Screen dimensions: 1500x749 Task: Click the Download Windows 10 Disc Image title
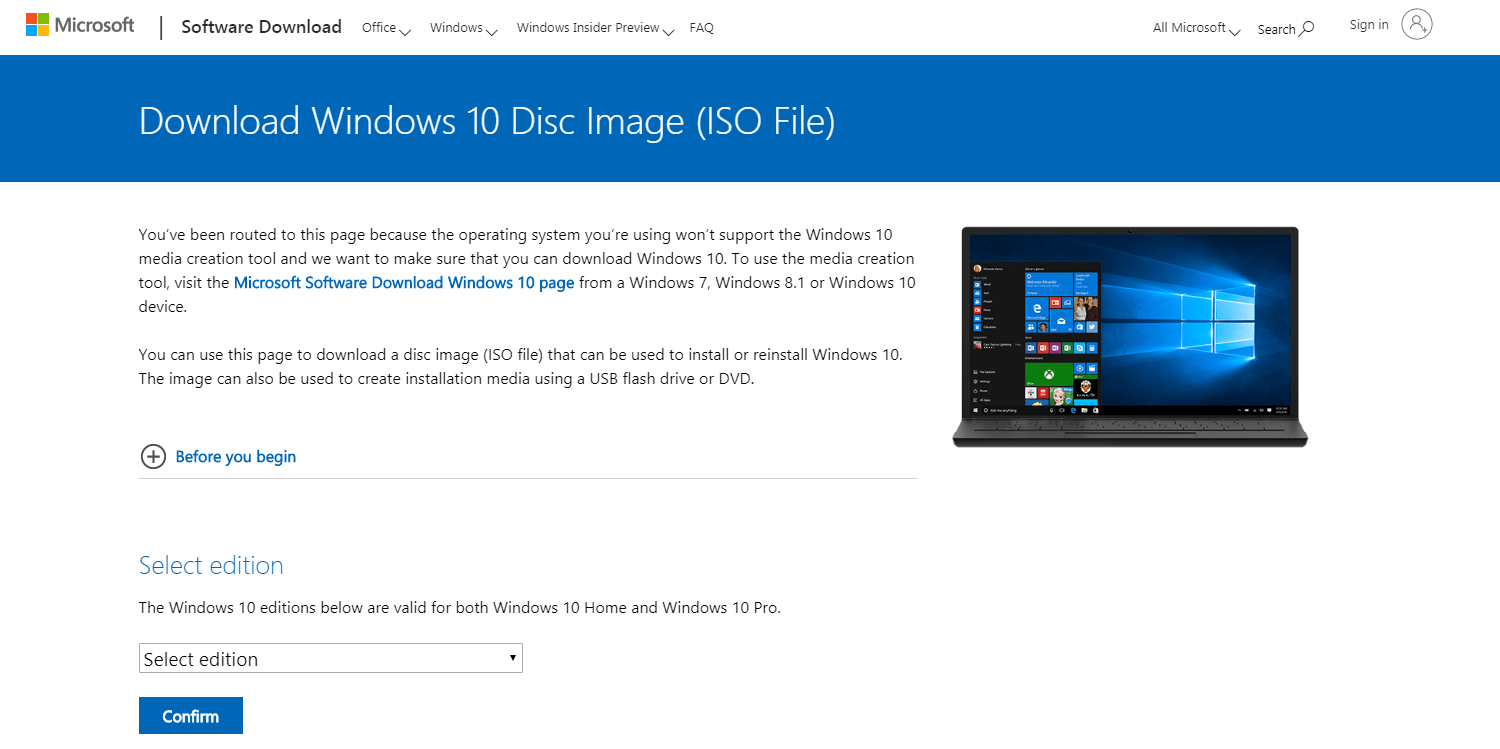tap(486, 121)
